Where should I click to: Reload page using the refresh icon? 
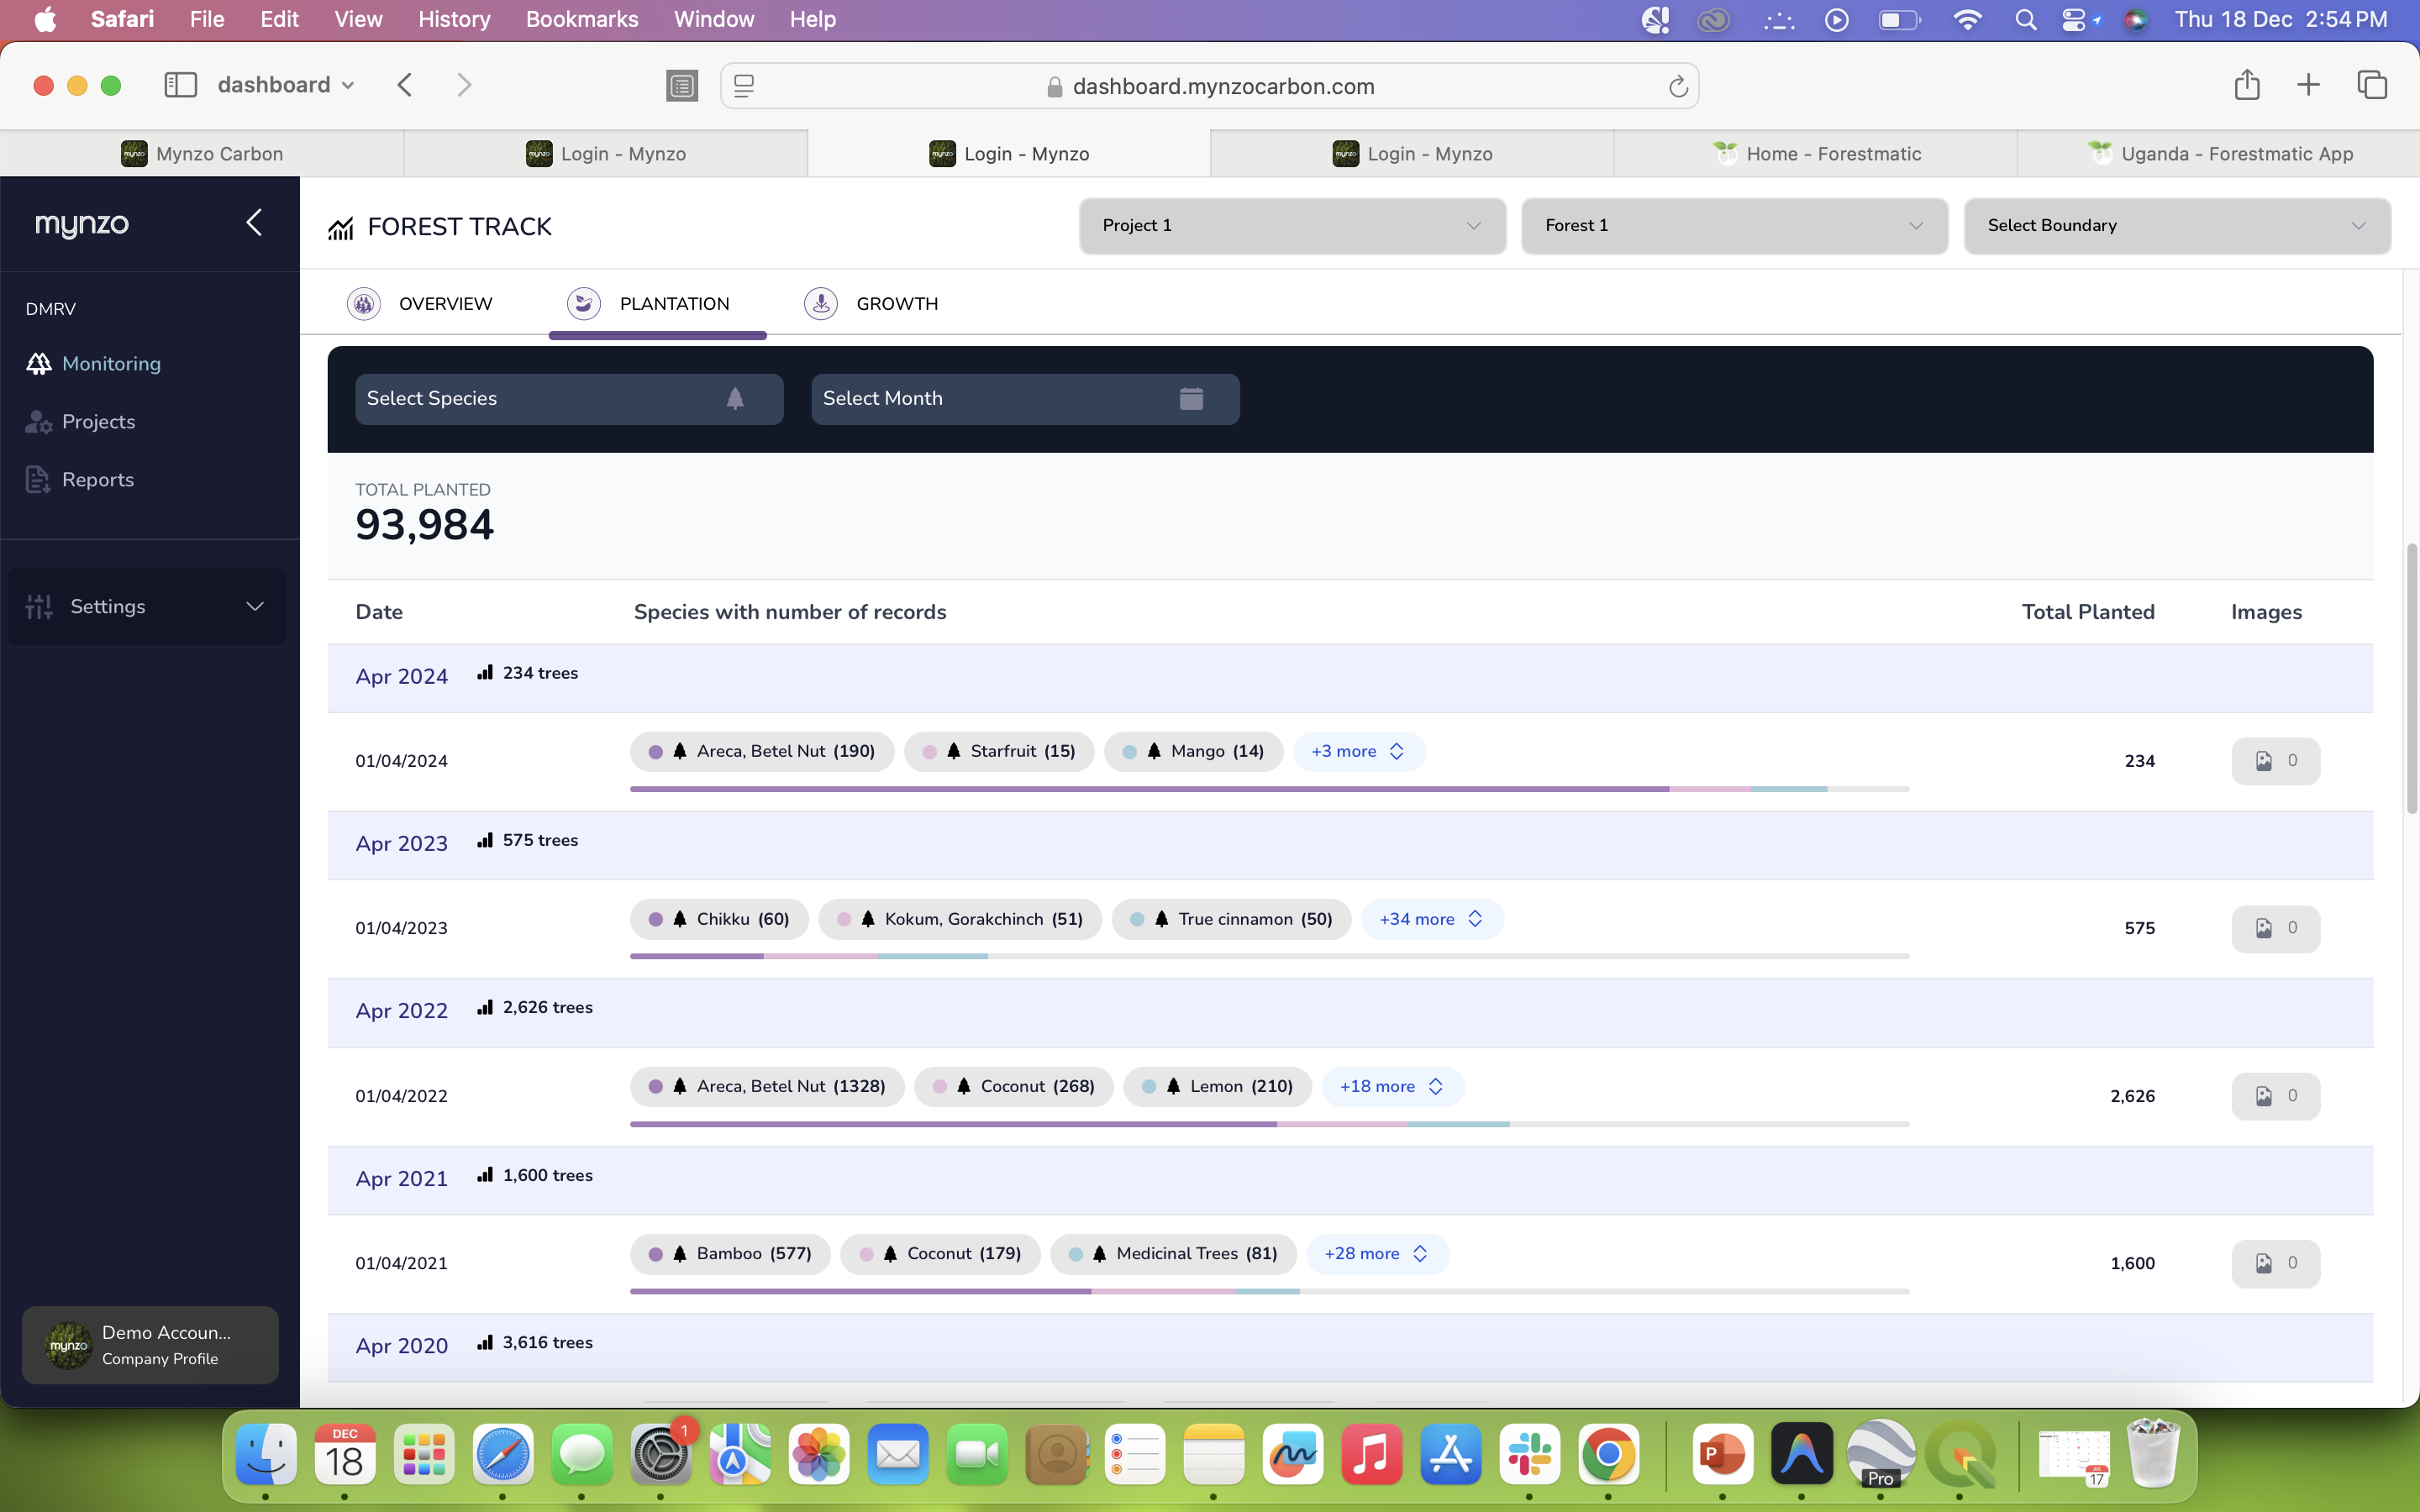coord(1678,87)
